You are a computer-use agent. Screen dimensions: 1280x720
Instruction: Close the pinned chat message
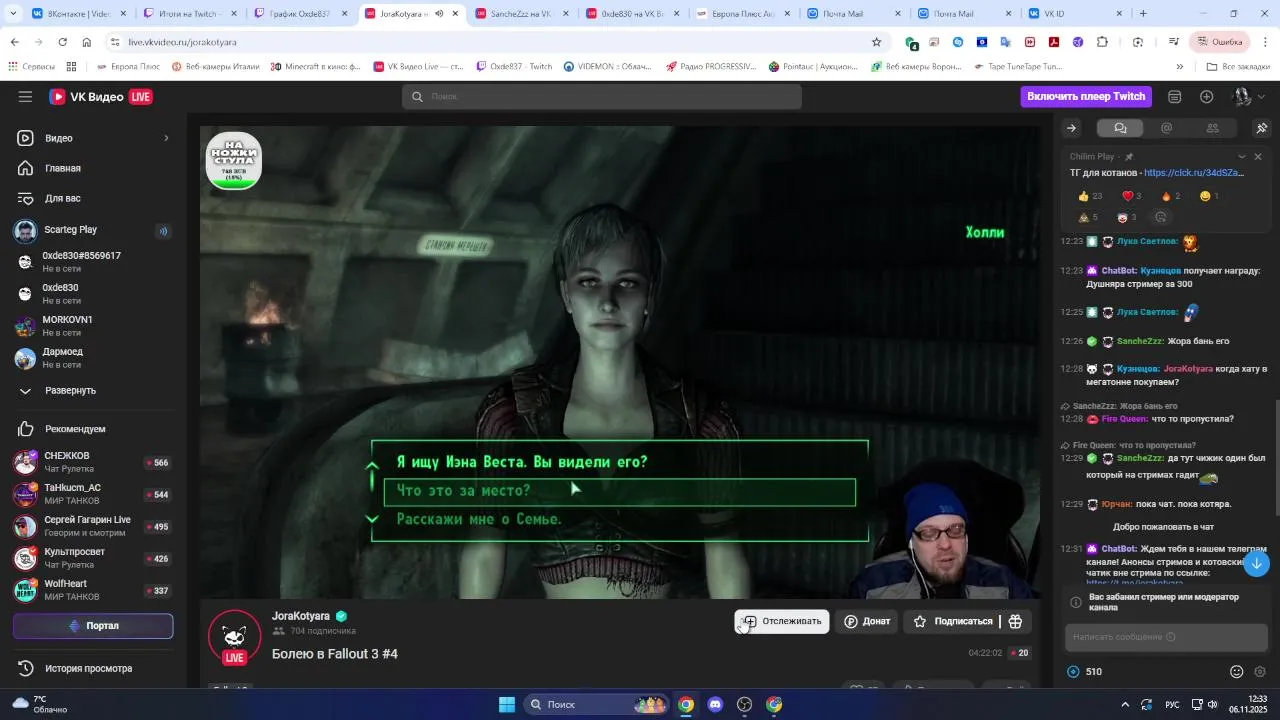click(1258, 157)
